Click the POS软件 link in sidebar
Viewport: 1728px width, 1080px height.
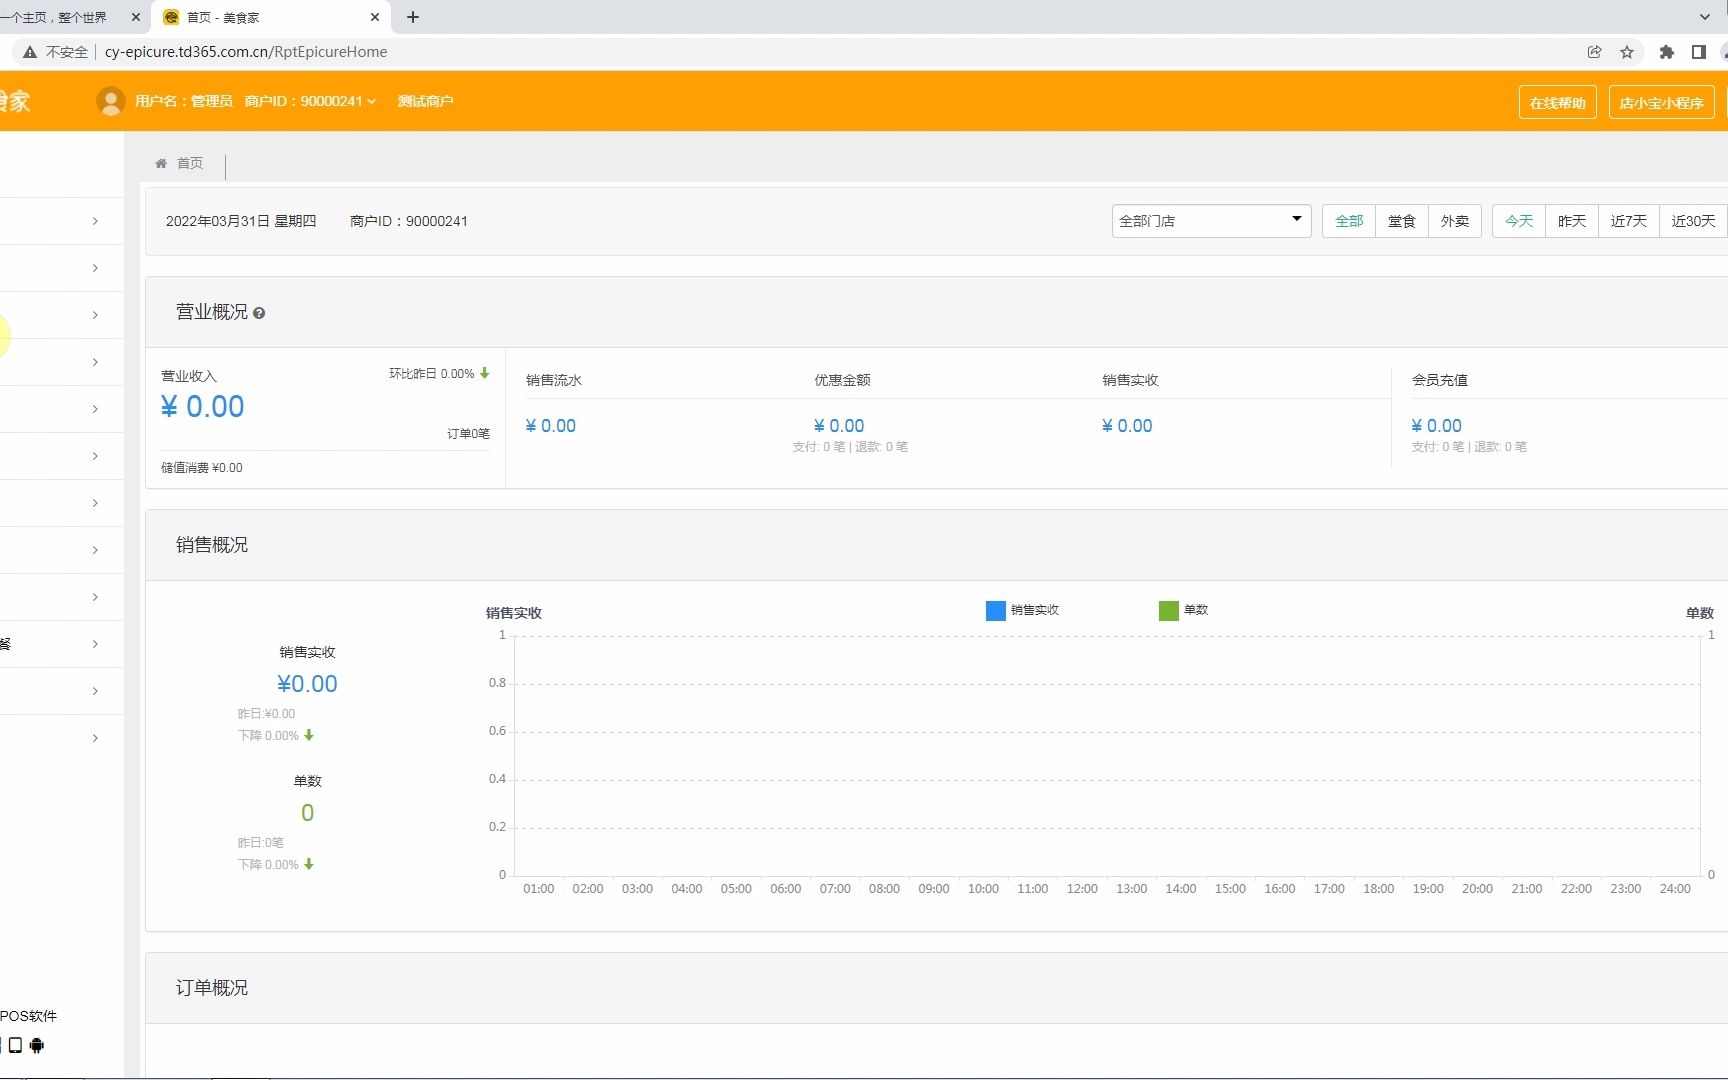(29, 1016)
